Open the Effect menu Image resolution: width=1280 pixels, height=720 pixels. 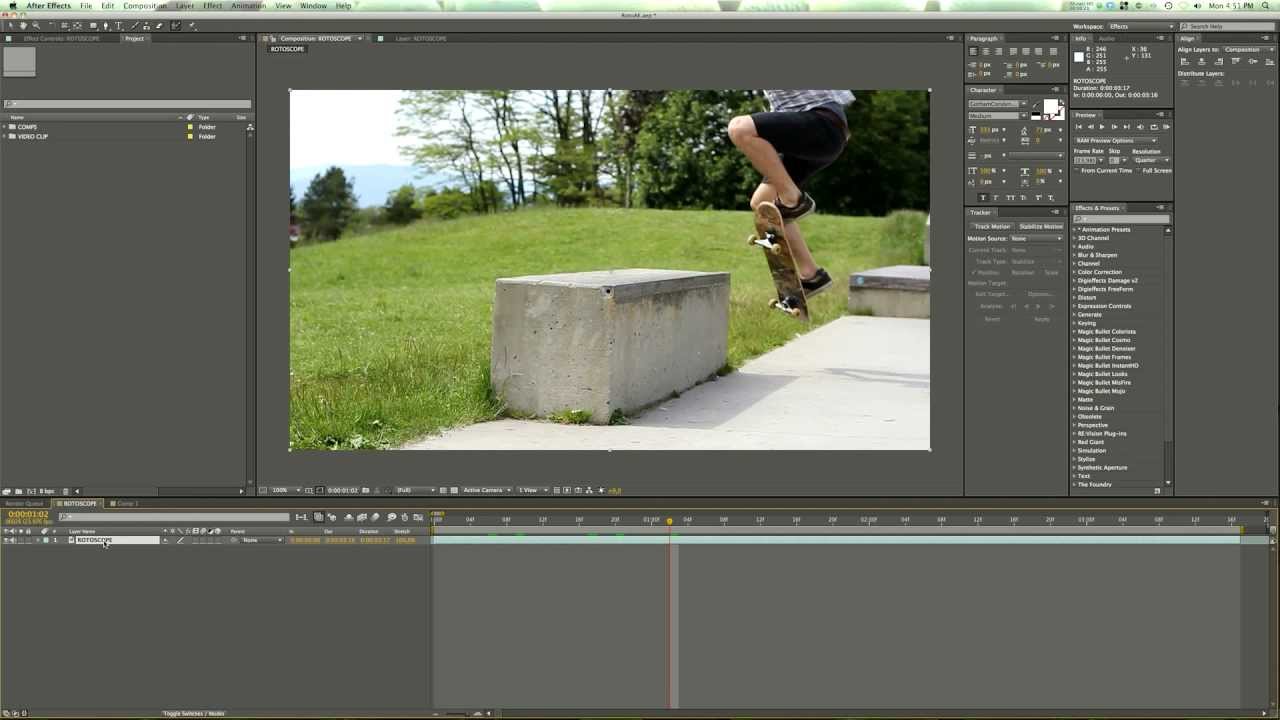point(213,6)
